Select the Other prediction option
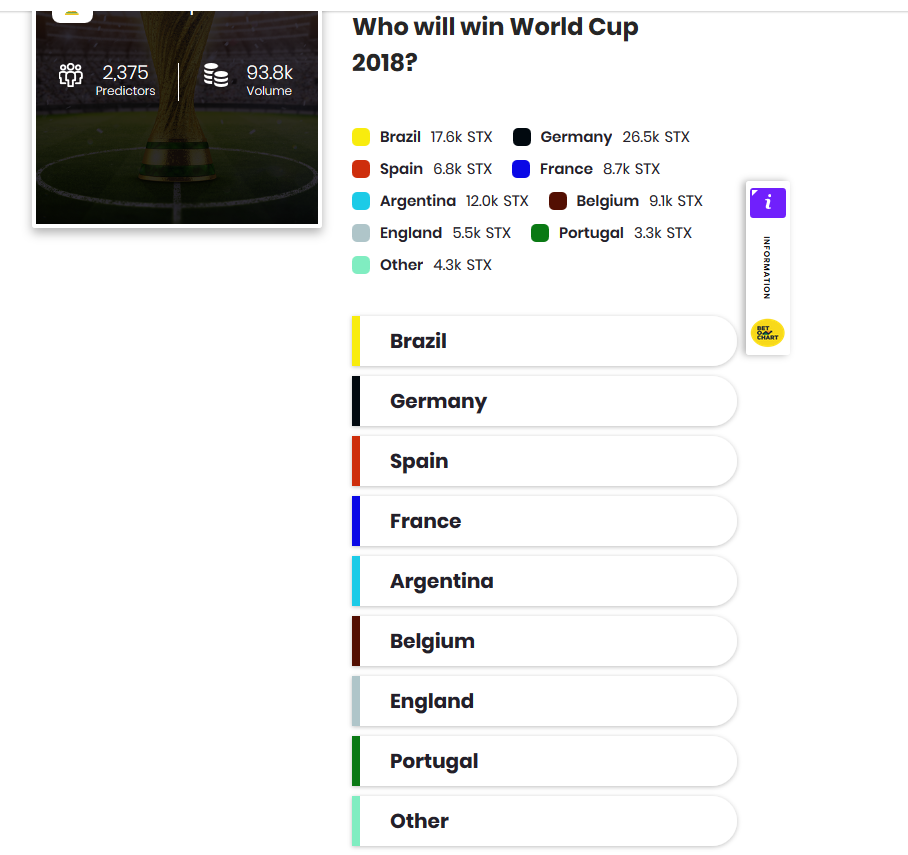This screenshot has height=855, width=908. coord(545,821)
